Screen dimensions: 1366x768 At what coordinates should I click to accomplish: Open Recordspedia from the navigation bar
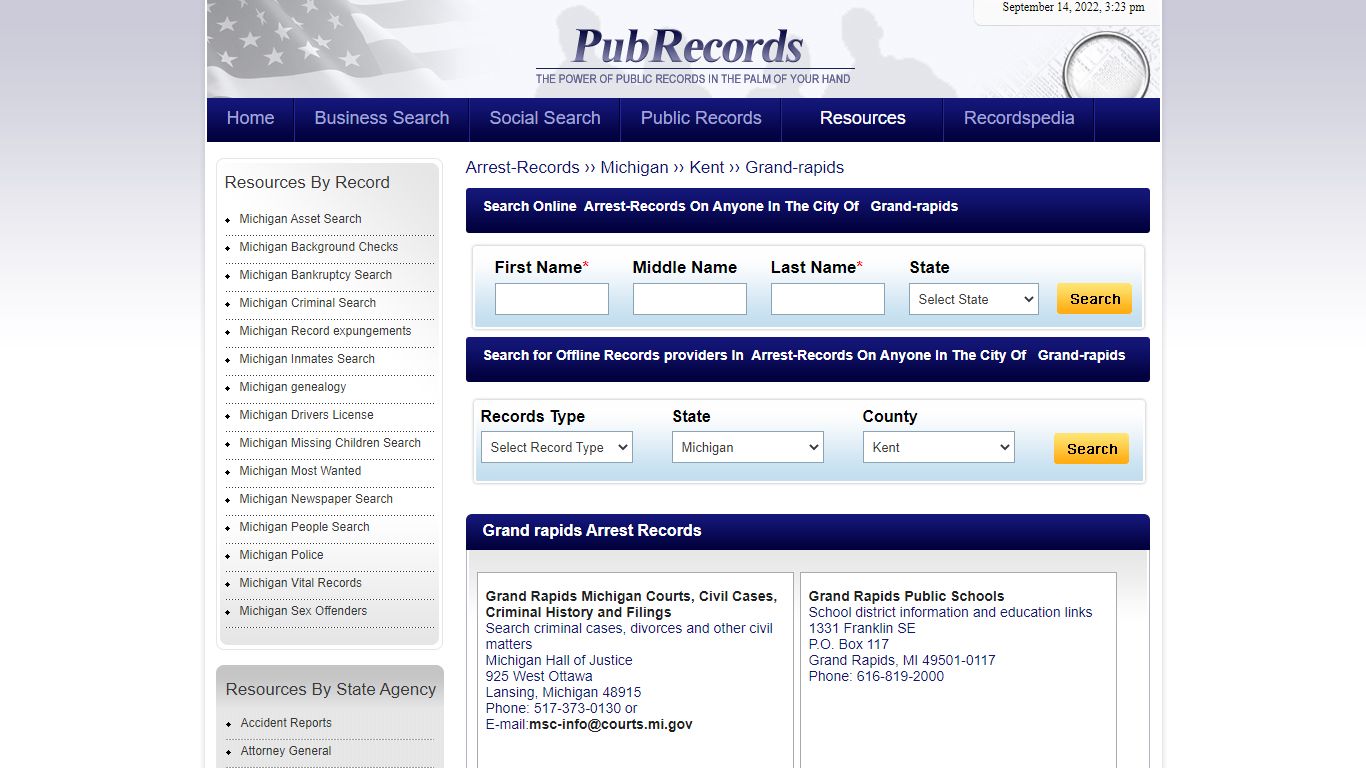1019,118
